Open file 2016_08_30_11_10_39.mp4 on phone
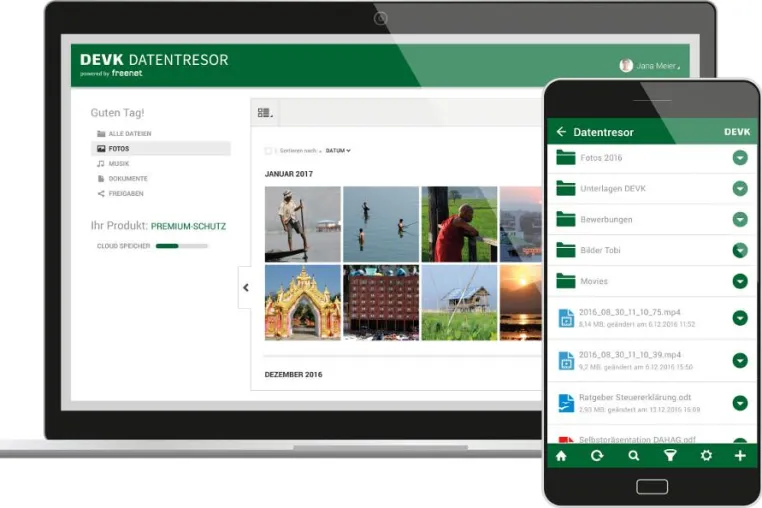This screenshot has height=508, width=762. tap(629, 355)
